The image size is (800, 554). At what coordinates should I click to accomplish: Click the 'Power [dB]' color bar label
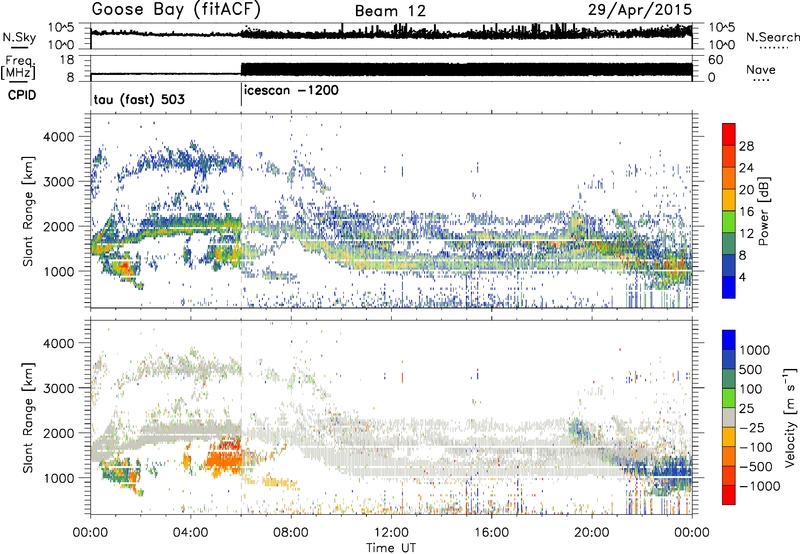point(763,211)
